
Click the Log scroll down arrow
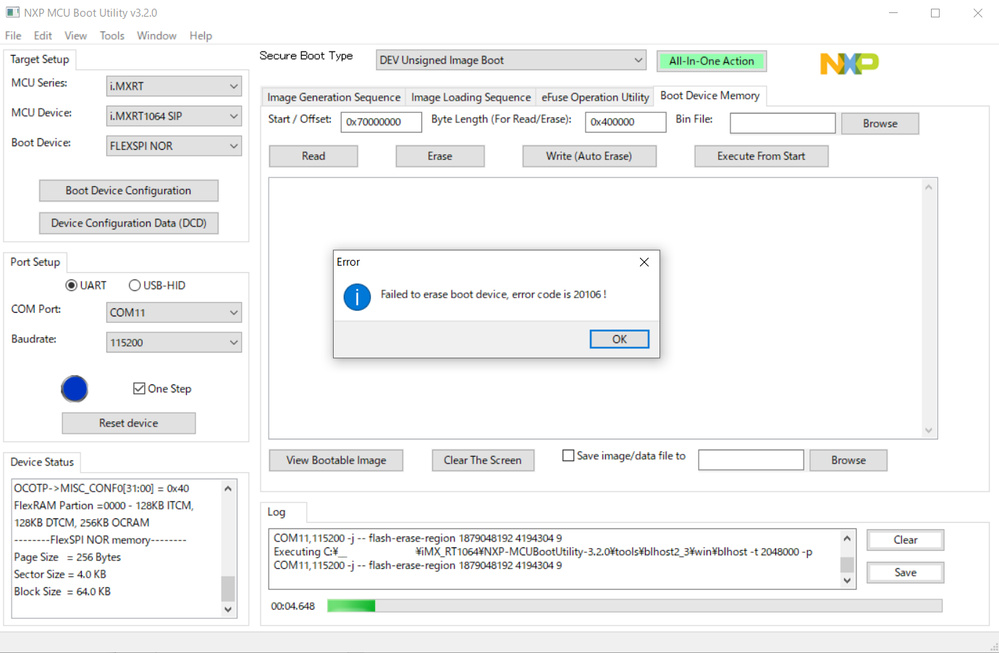point(847,580)
